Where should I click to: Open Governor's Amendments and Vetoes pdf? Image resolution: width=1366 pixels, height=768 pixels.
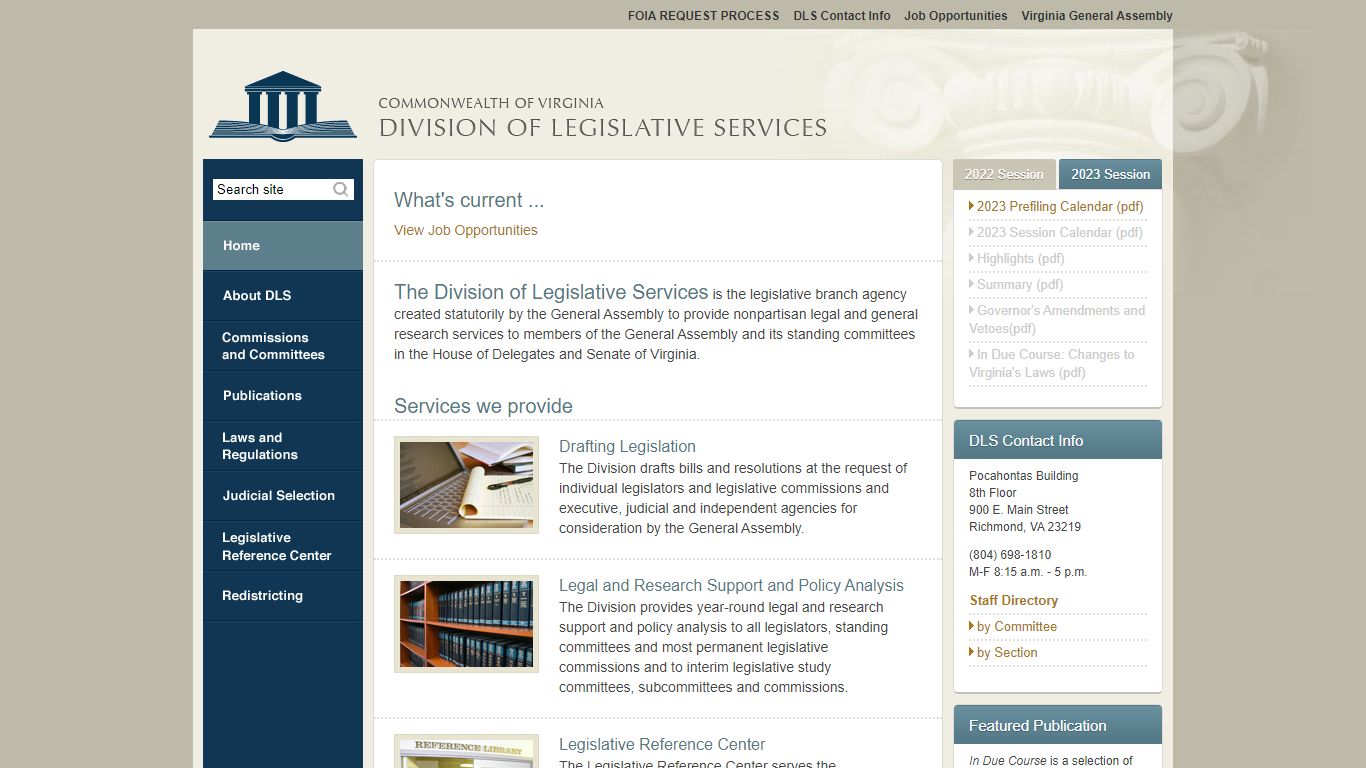click(x=1057, y=319)
